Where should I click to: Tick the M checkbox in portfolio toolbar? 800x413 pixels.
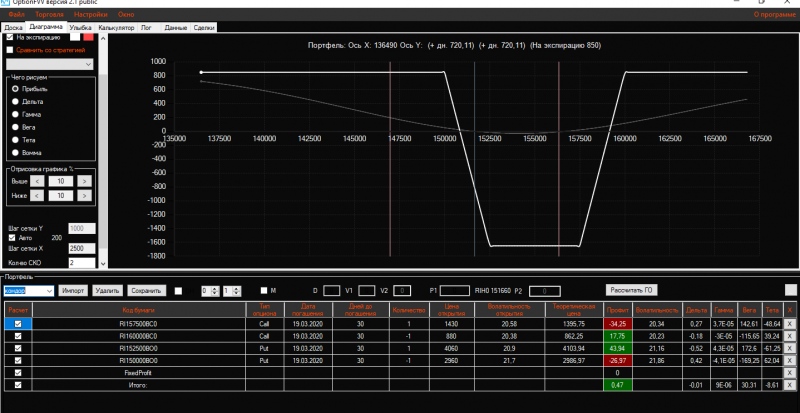pos(263,290)
